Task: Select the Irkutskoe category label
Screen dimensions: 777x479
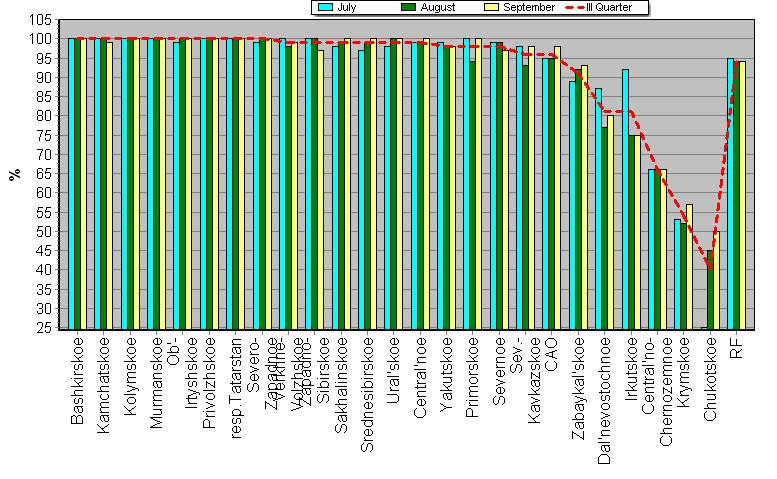Action: tap(631, 369)
